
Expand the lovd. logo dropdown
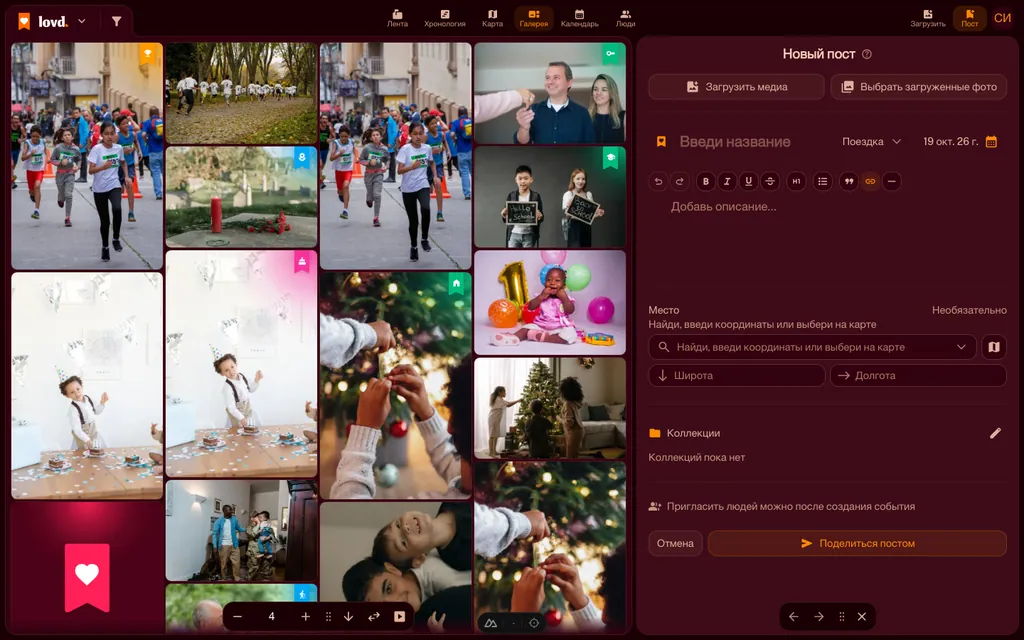coord(82,21)
